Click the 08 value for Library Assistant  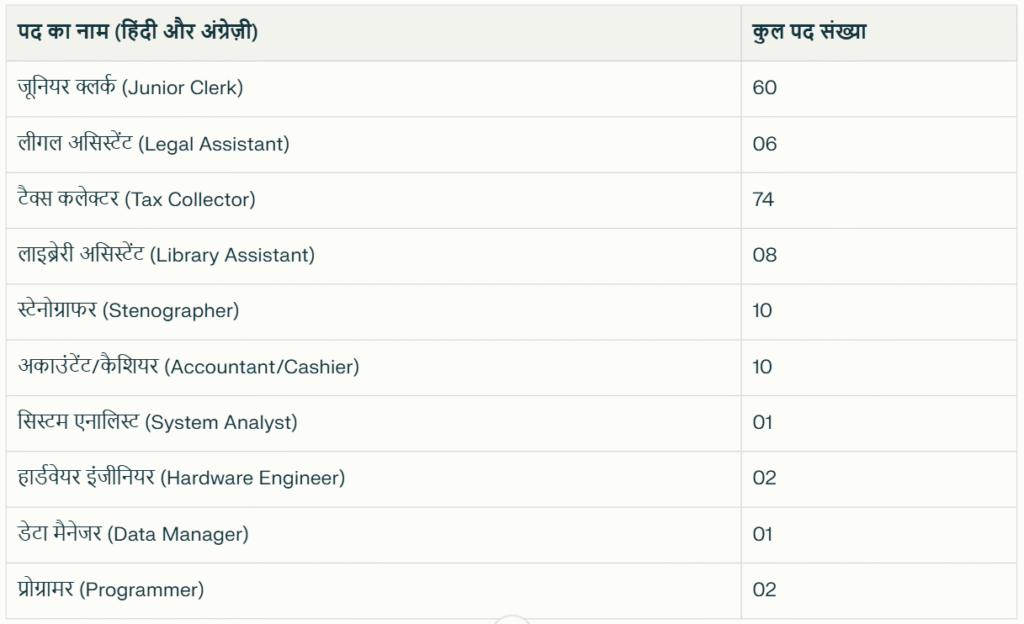pyautogui.click(x=764, y=255)
